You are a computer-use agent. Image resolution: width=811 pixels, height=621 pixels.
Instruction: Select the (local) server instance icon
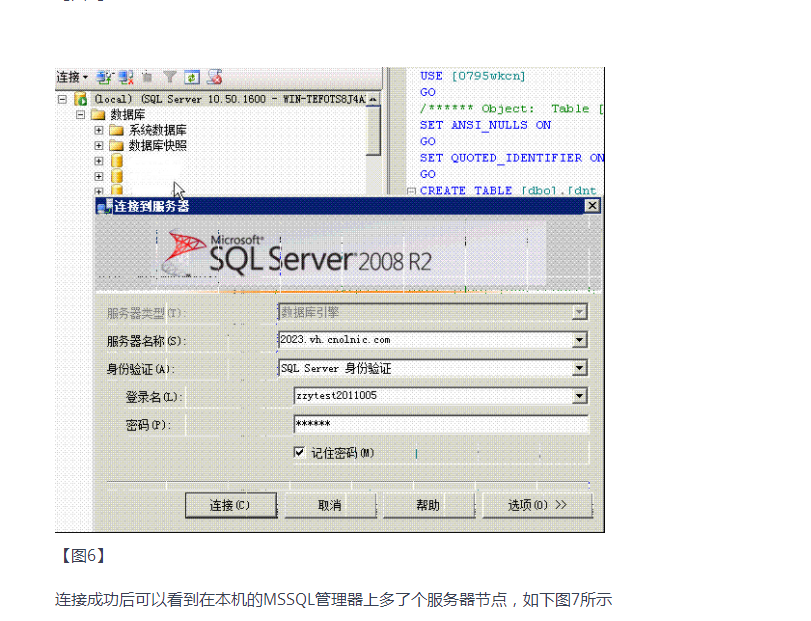coord(81,99)
